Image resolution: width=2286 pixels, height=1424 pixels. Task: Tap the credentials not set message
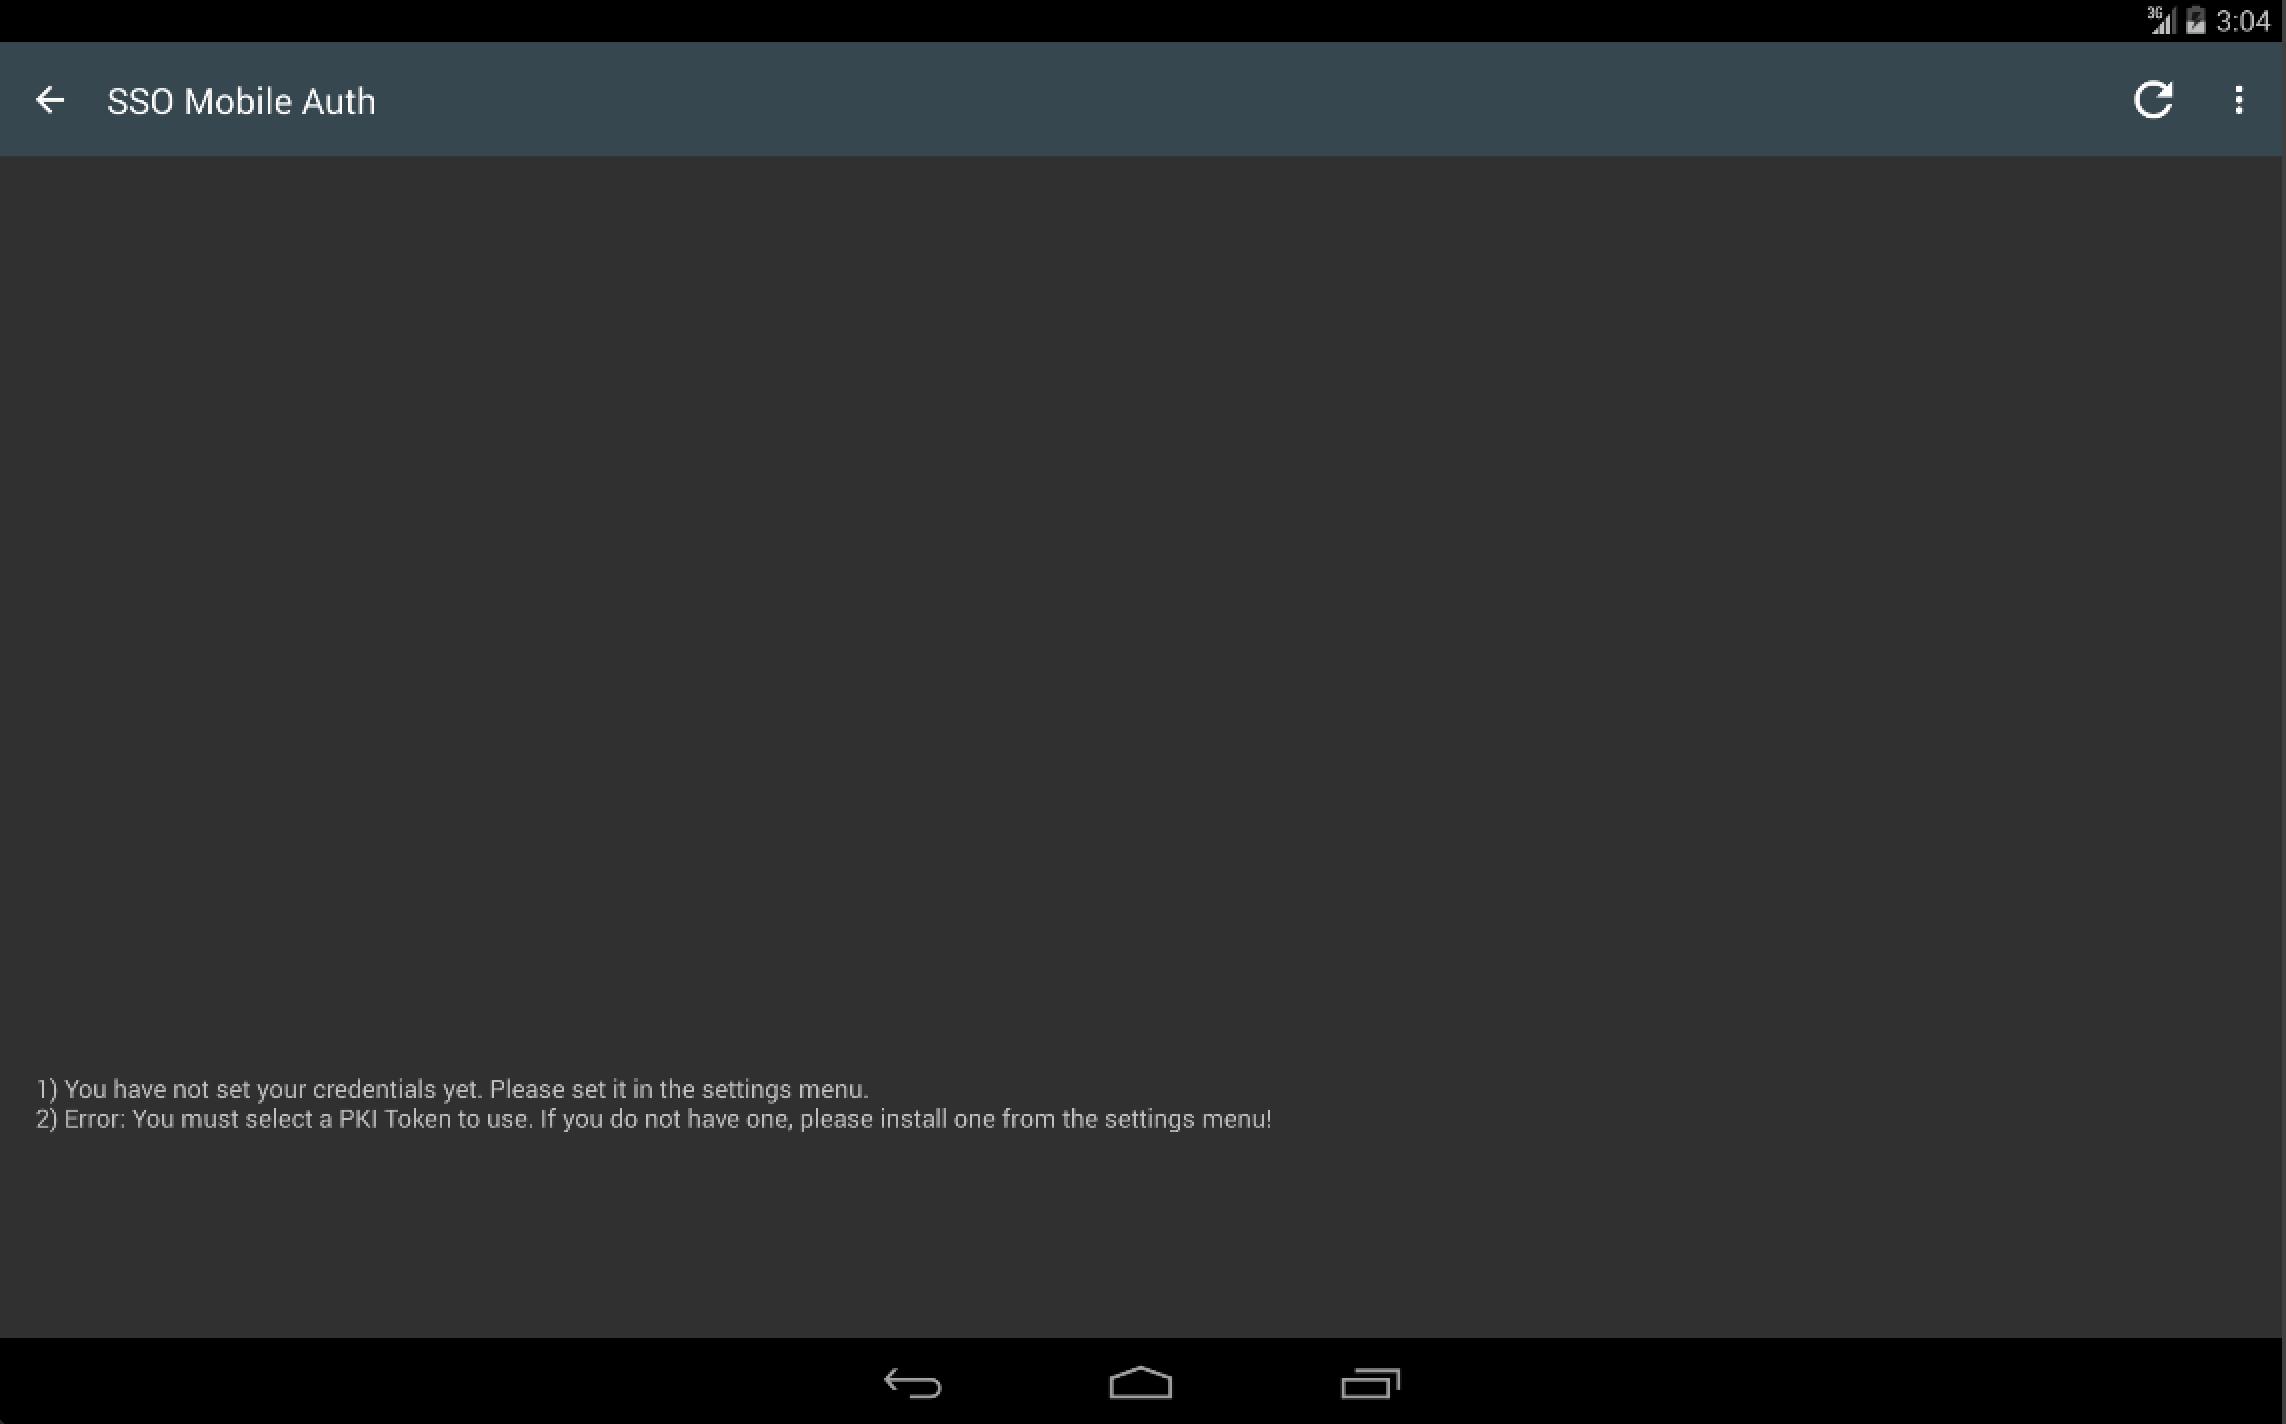tap(452, 1089)
